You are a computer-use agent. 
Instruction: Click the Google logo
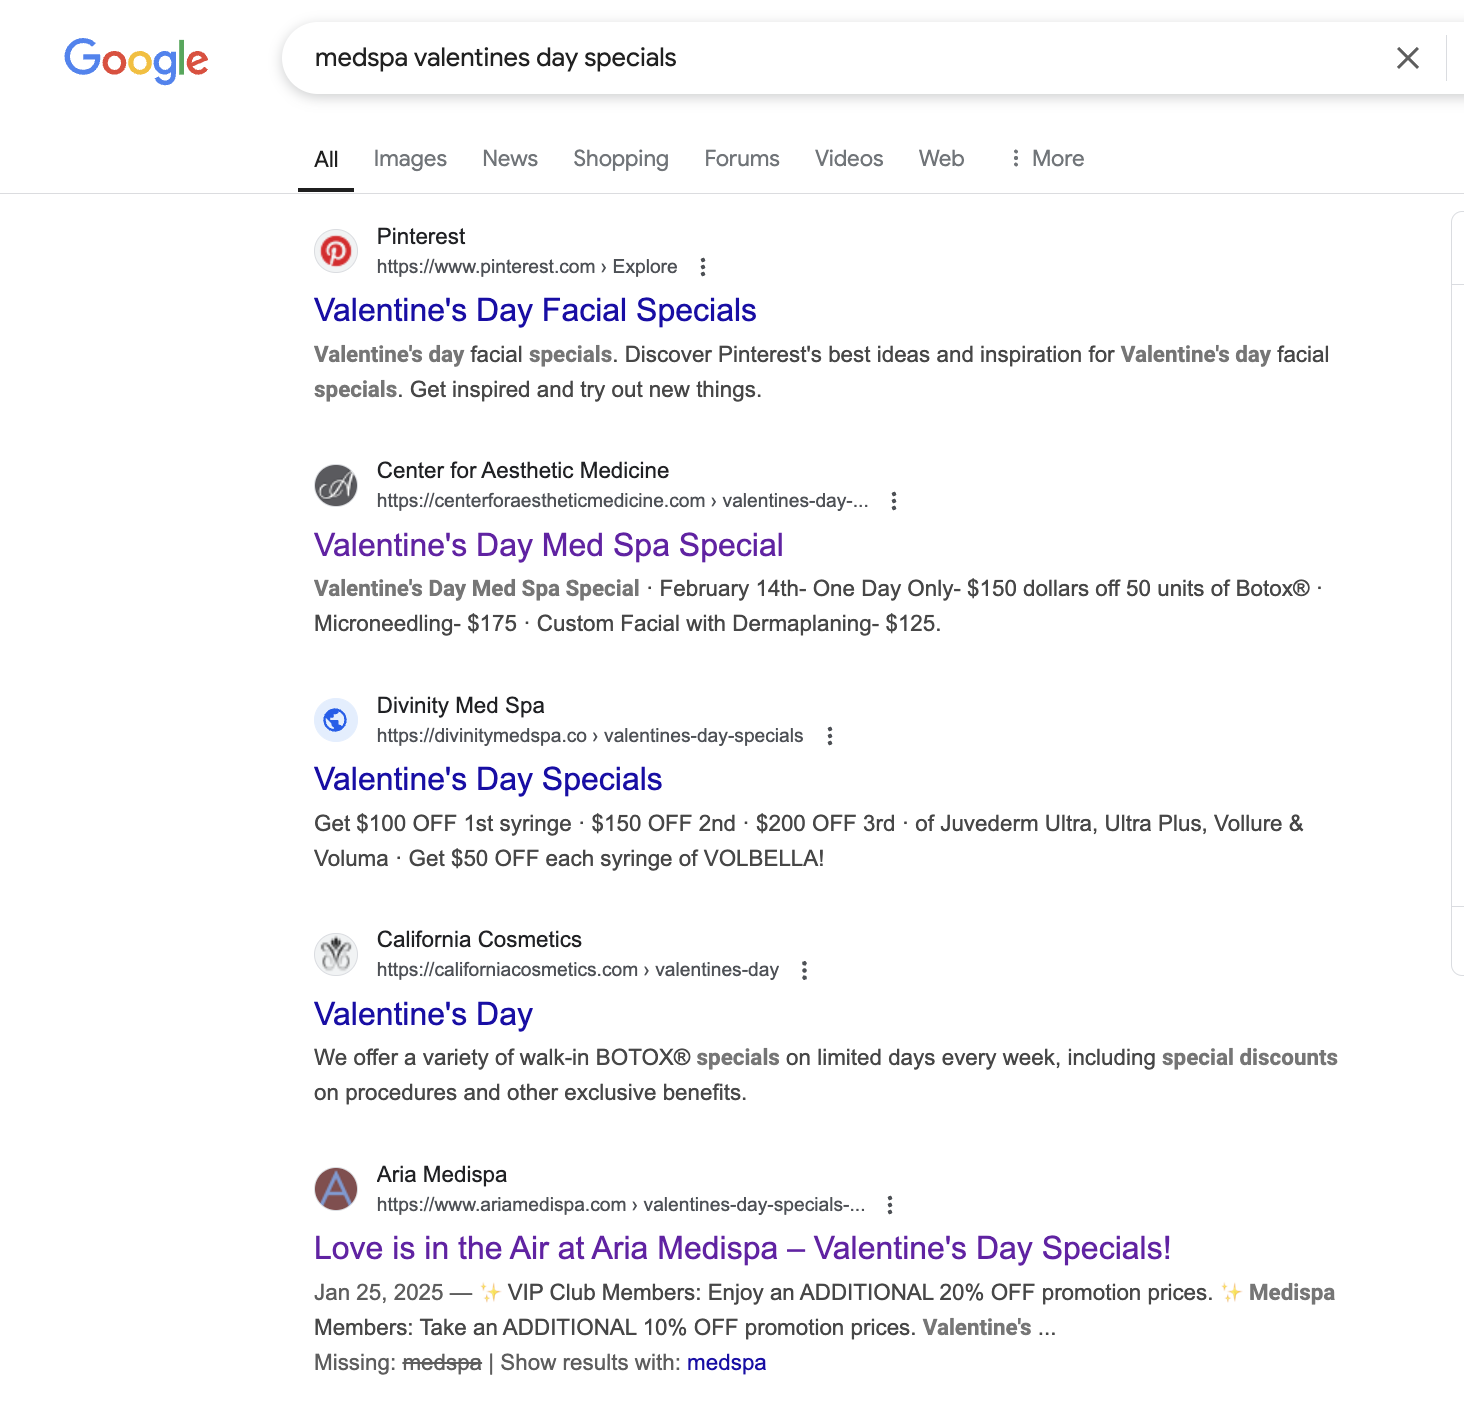[136, 60]
